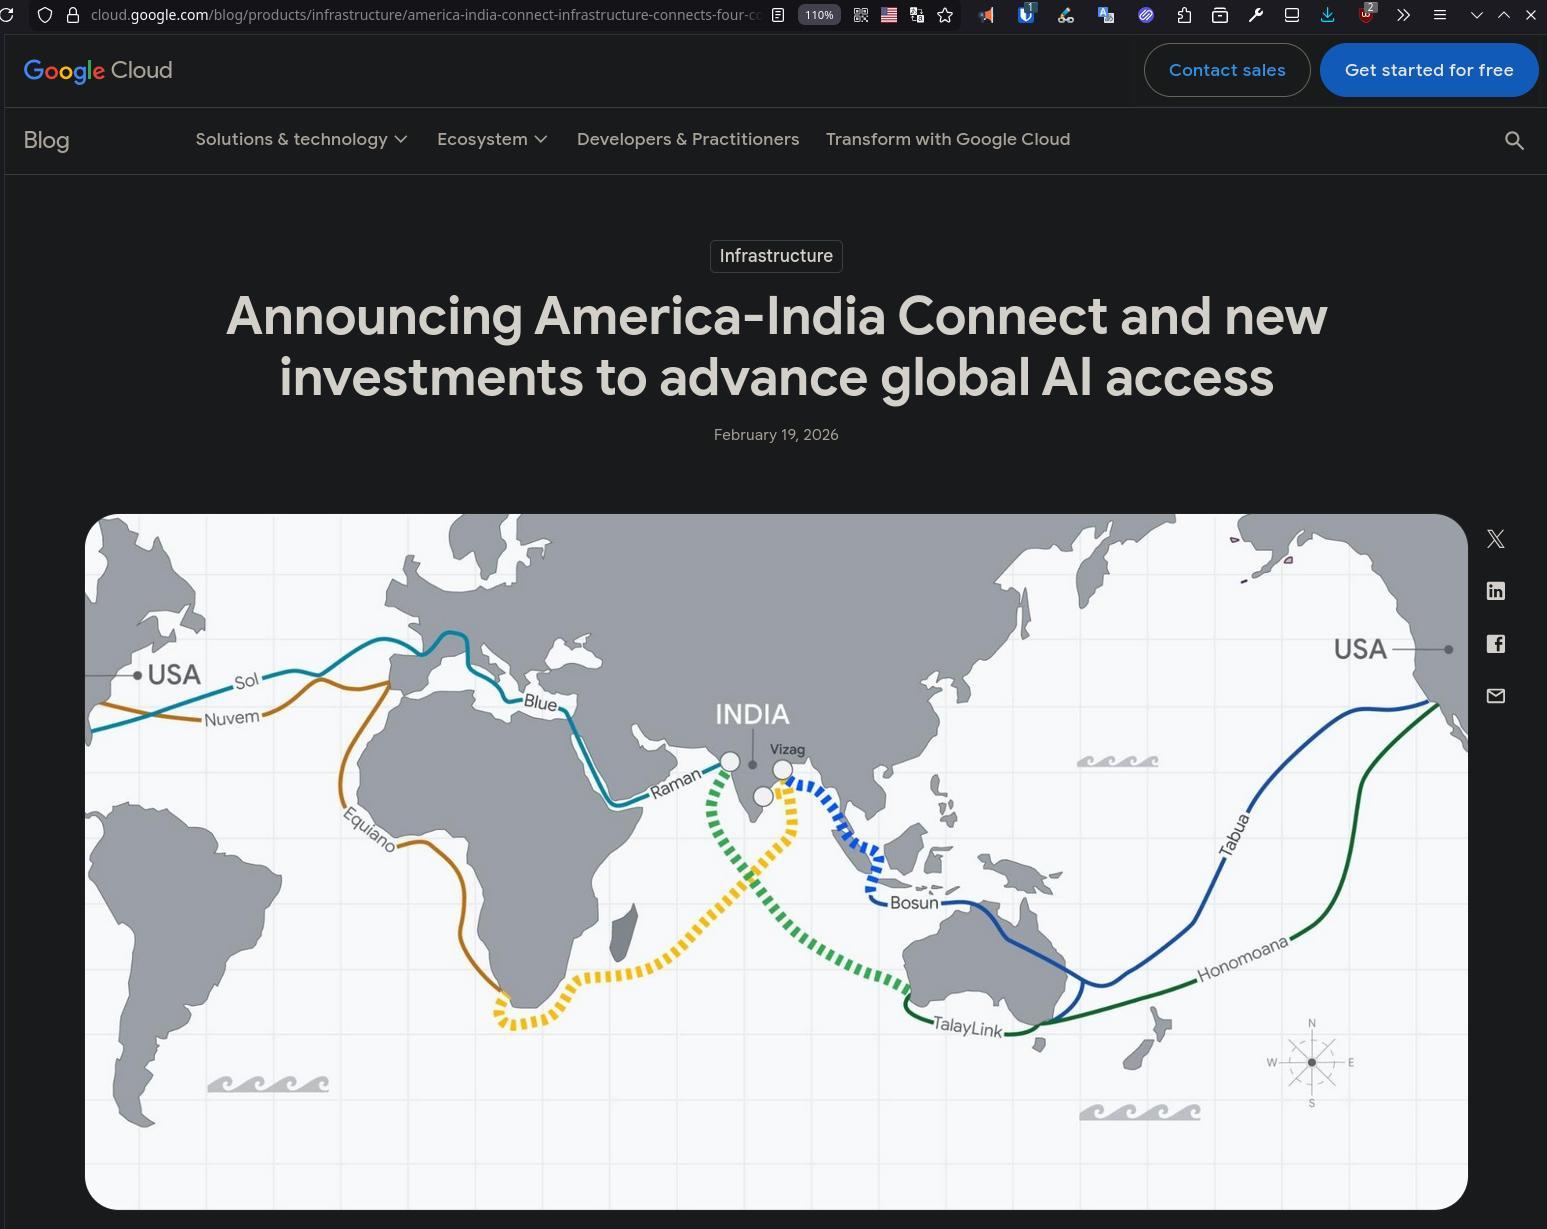Image resolution: width=1547 pixels, height=1229 pixels.
Task: Share the article on LinkedIn
Action: coord(1495,591)
